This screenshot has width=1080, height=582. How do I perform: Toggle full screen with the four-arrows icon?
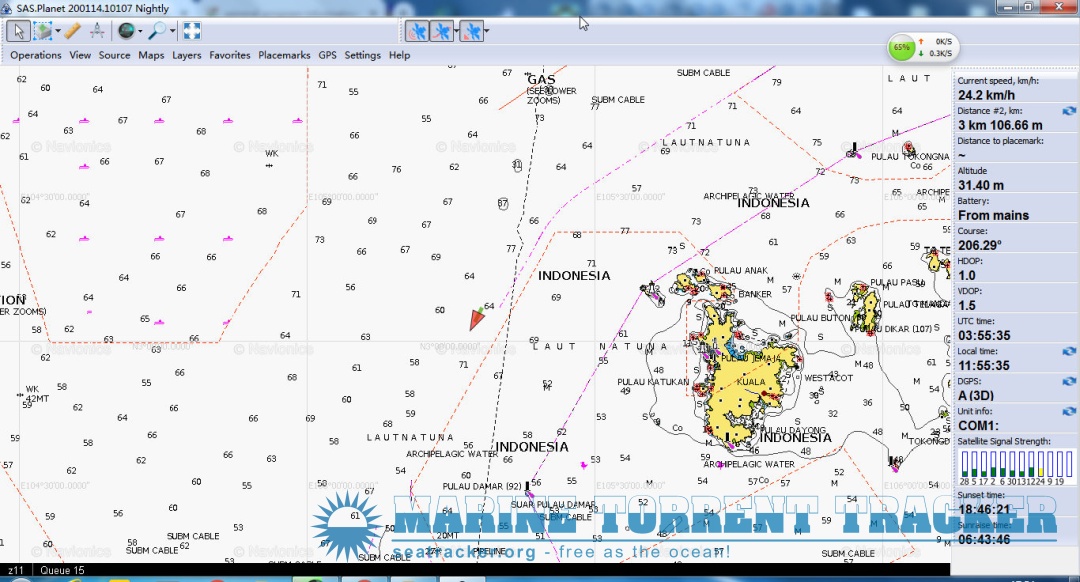coord(191,31)
